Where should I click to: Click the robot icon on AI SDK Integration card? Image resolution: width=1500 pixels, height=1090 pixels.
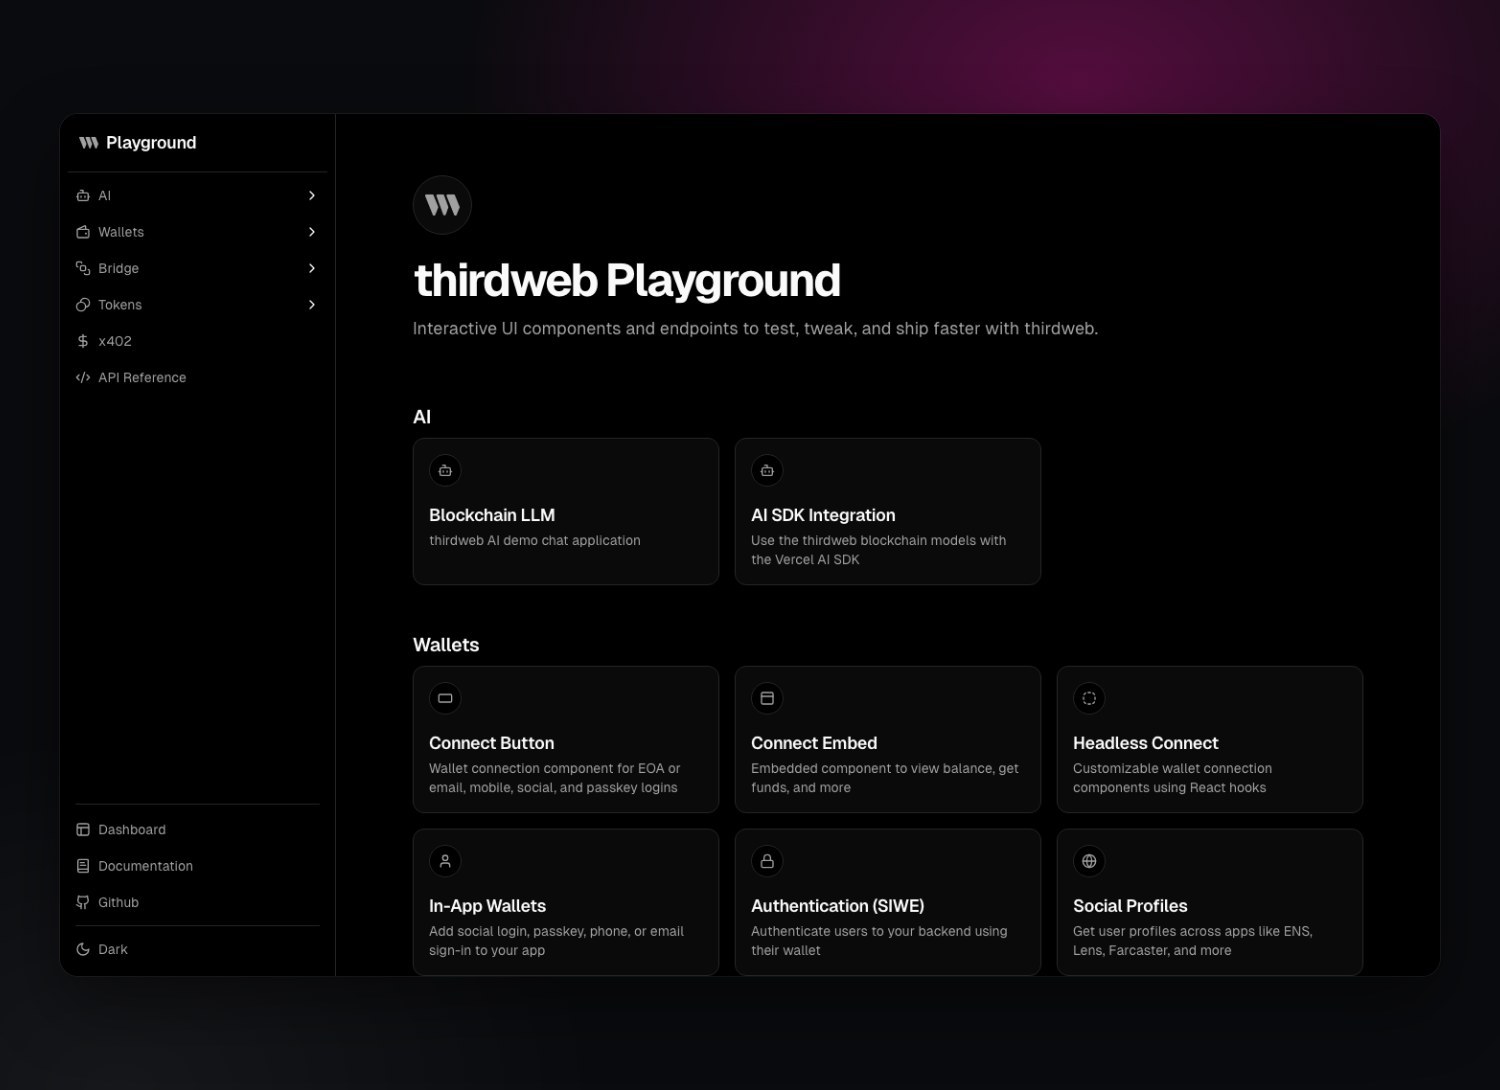coord(767,470)
